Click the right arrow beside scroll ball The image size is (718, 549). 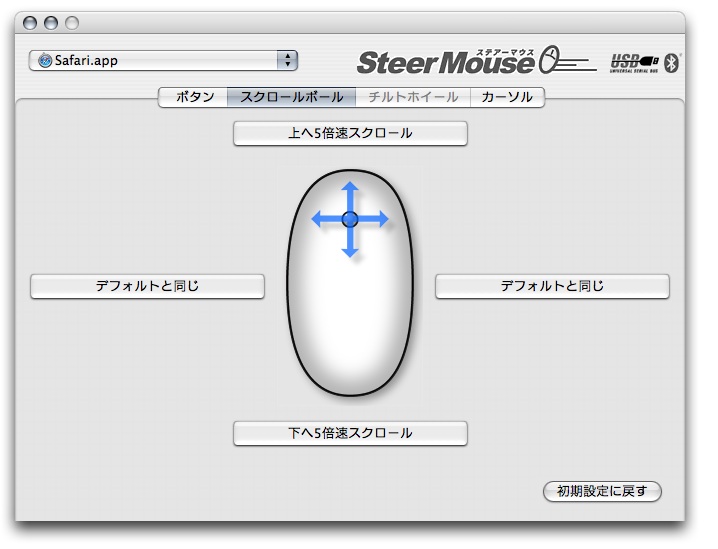(x=378, y=219)
